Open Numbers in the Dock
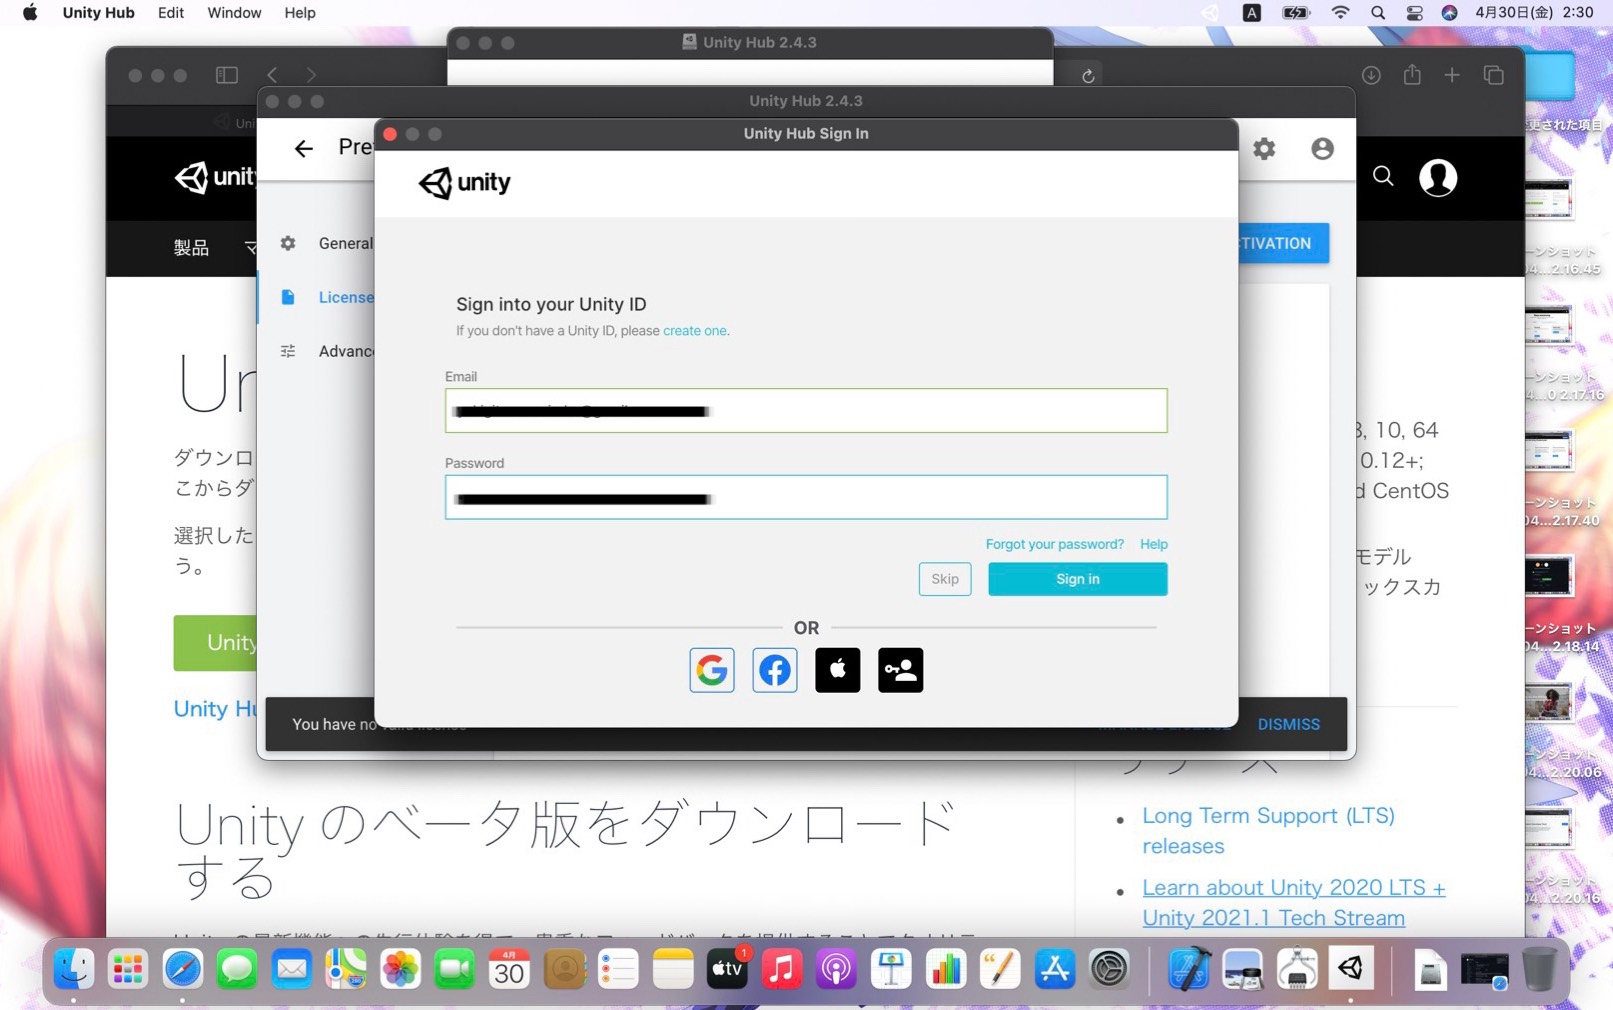 [x=945, y=968]
